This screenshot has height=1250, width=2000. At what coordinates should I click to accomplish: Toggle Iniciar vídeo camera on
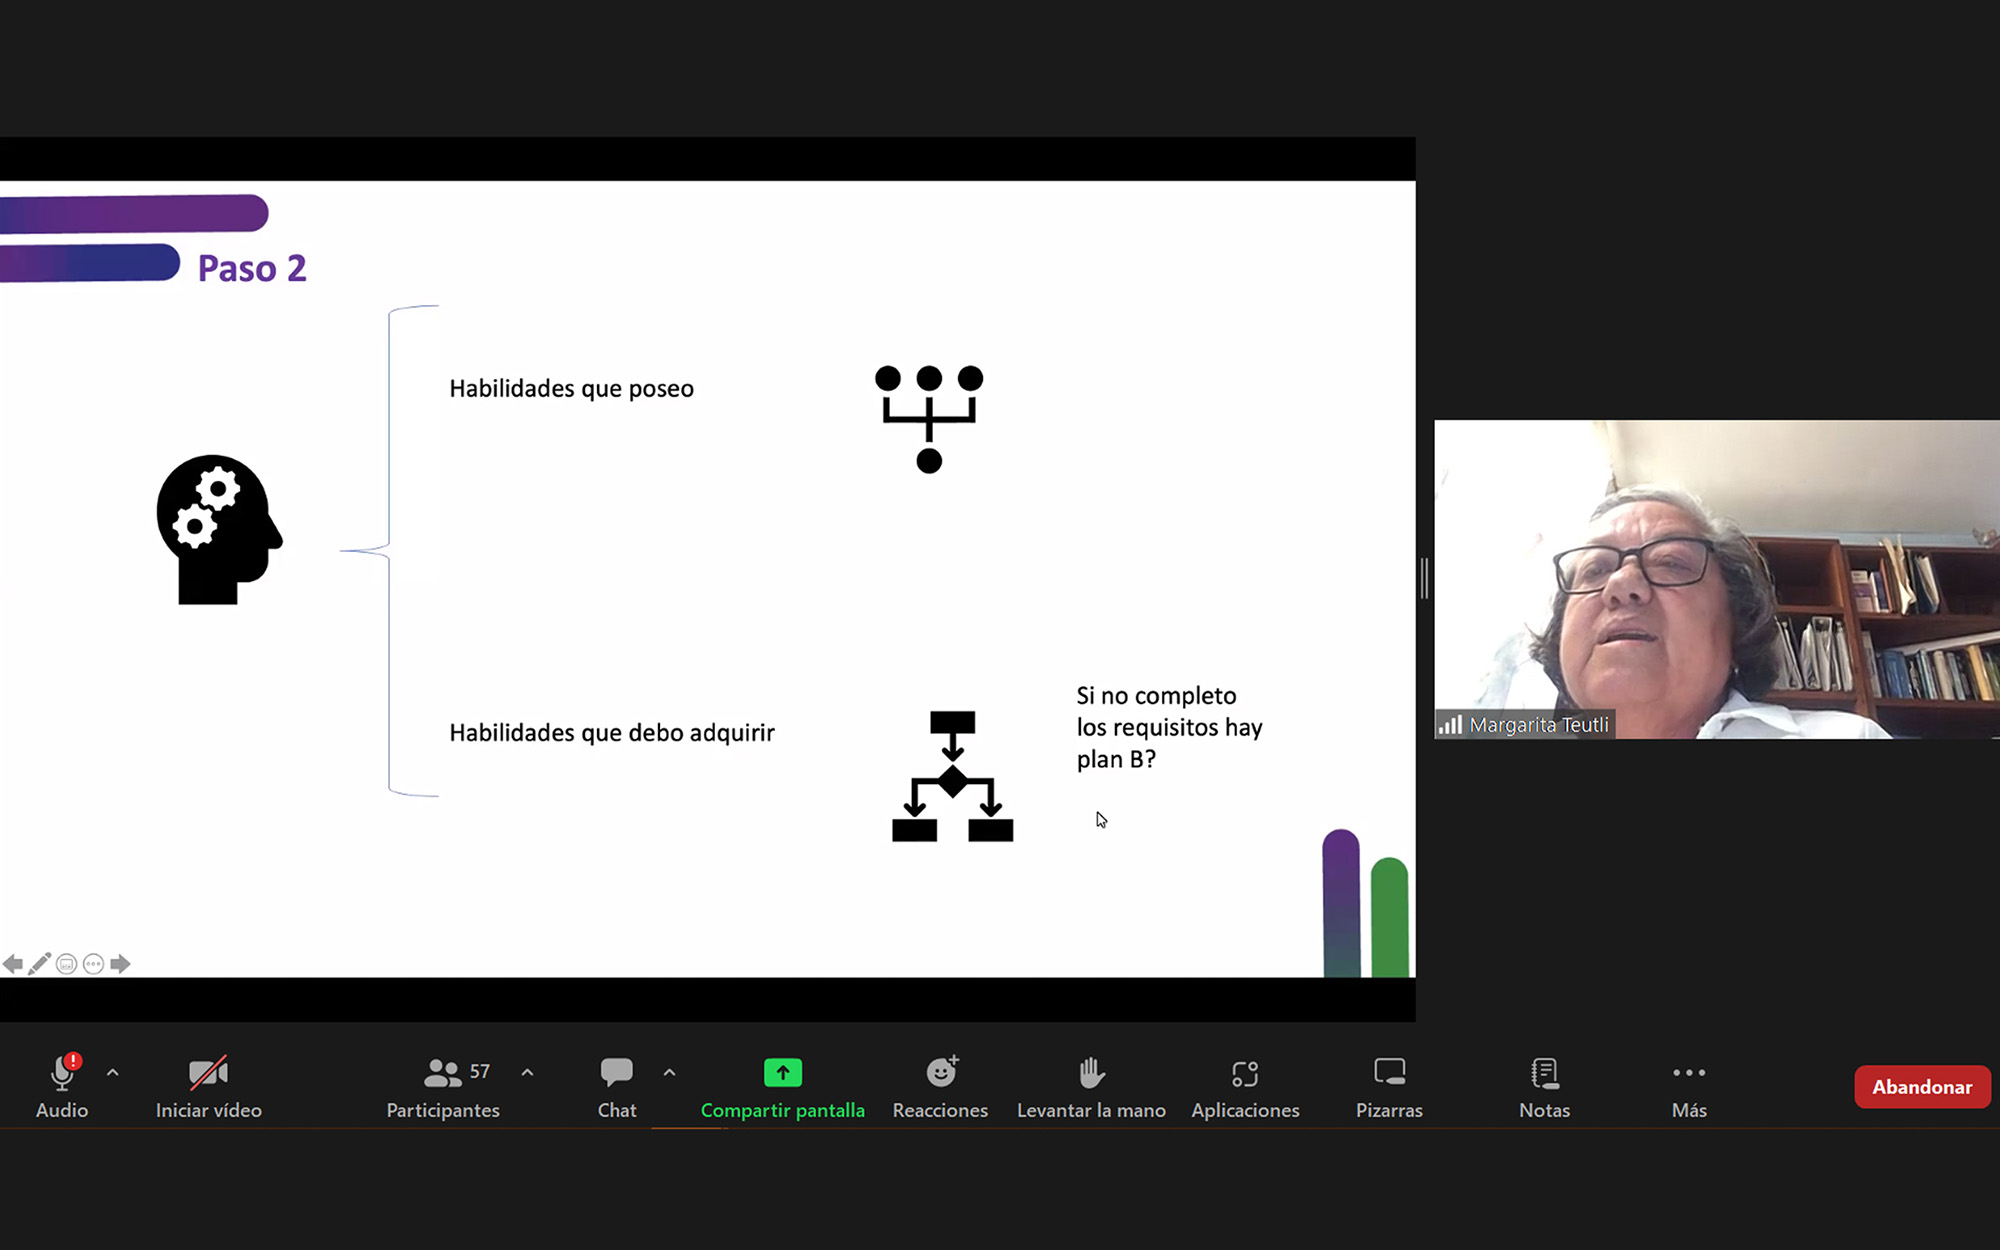tap(208, 1073)
